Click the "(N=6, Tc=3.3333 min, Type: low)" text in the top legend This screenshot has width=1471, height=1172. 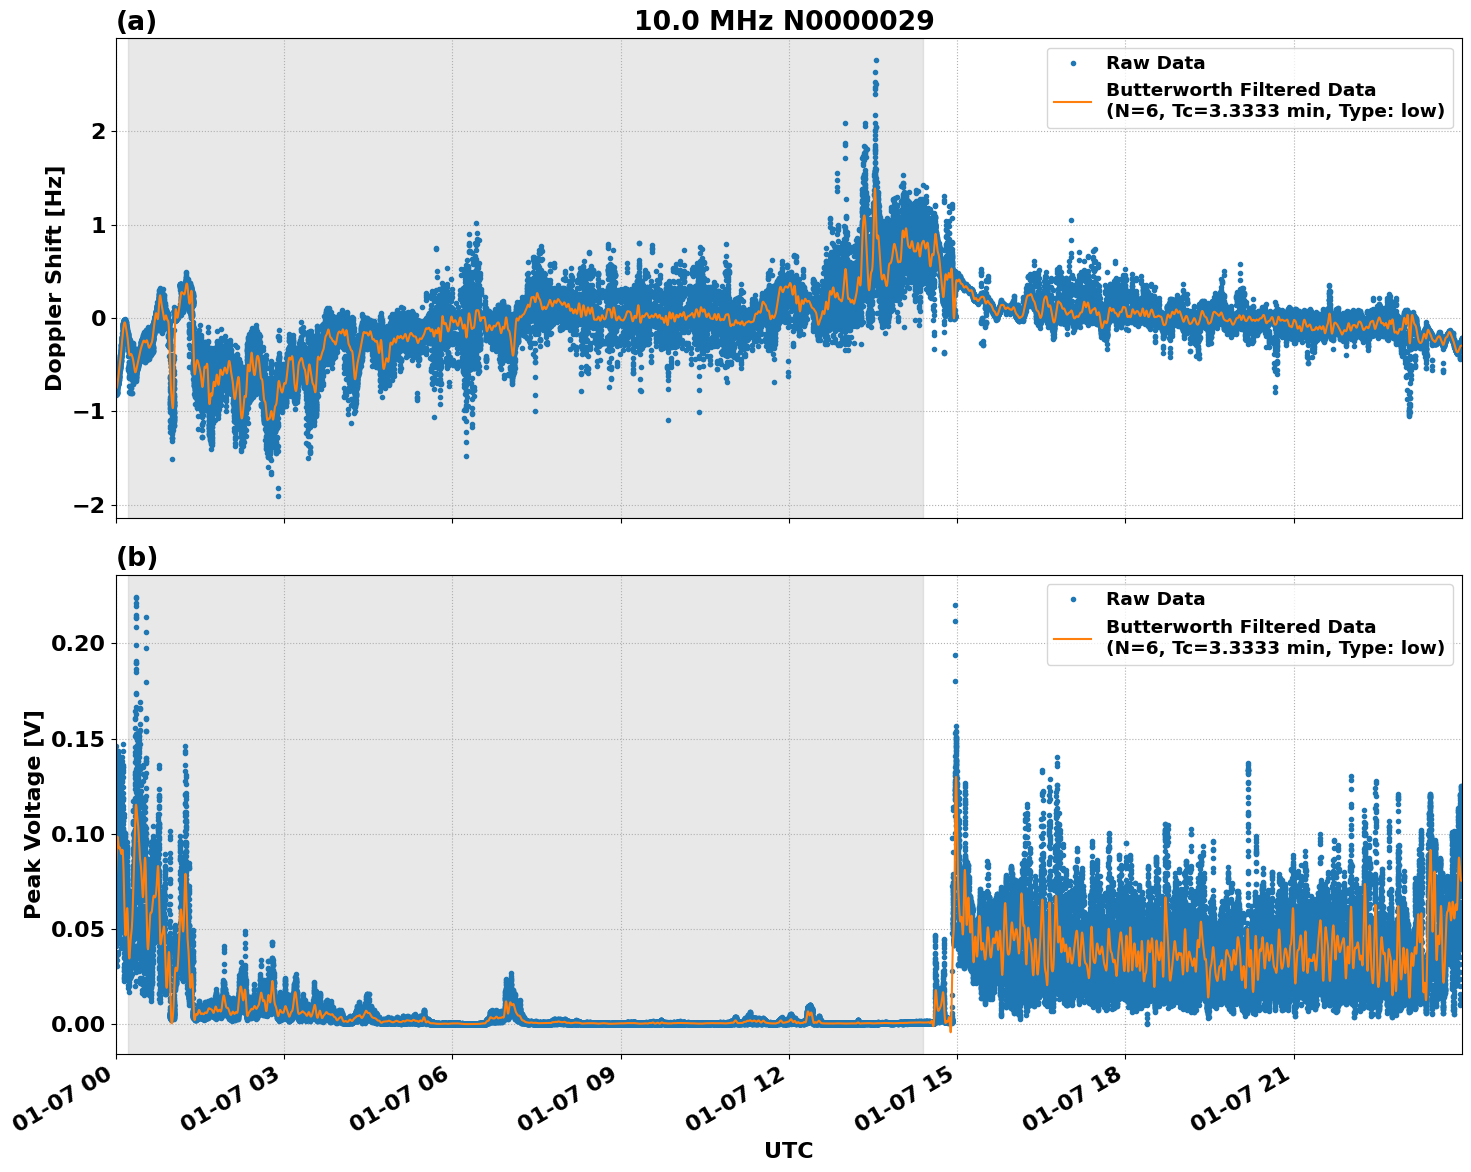[x=1275, y=111]
